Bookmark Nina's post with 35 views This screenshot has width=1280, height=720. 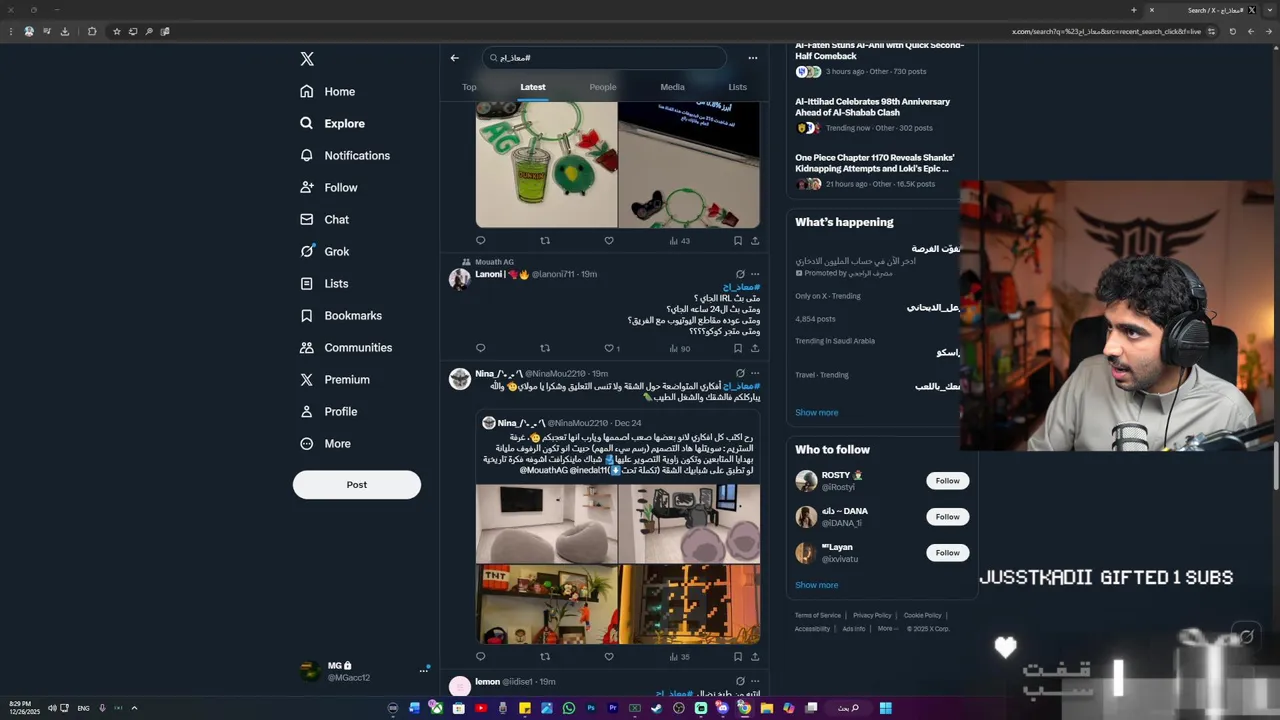tap(738, 656)
